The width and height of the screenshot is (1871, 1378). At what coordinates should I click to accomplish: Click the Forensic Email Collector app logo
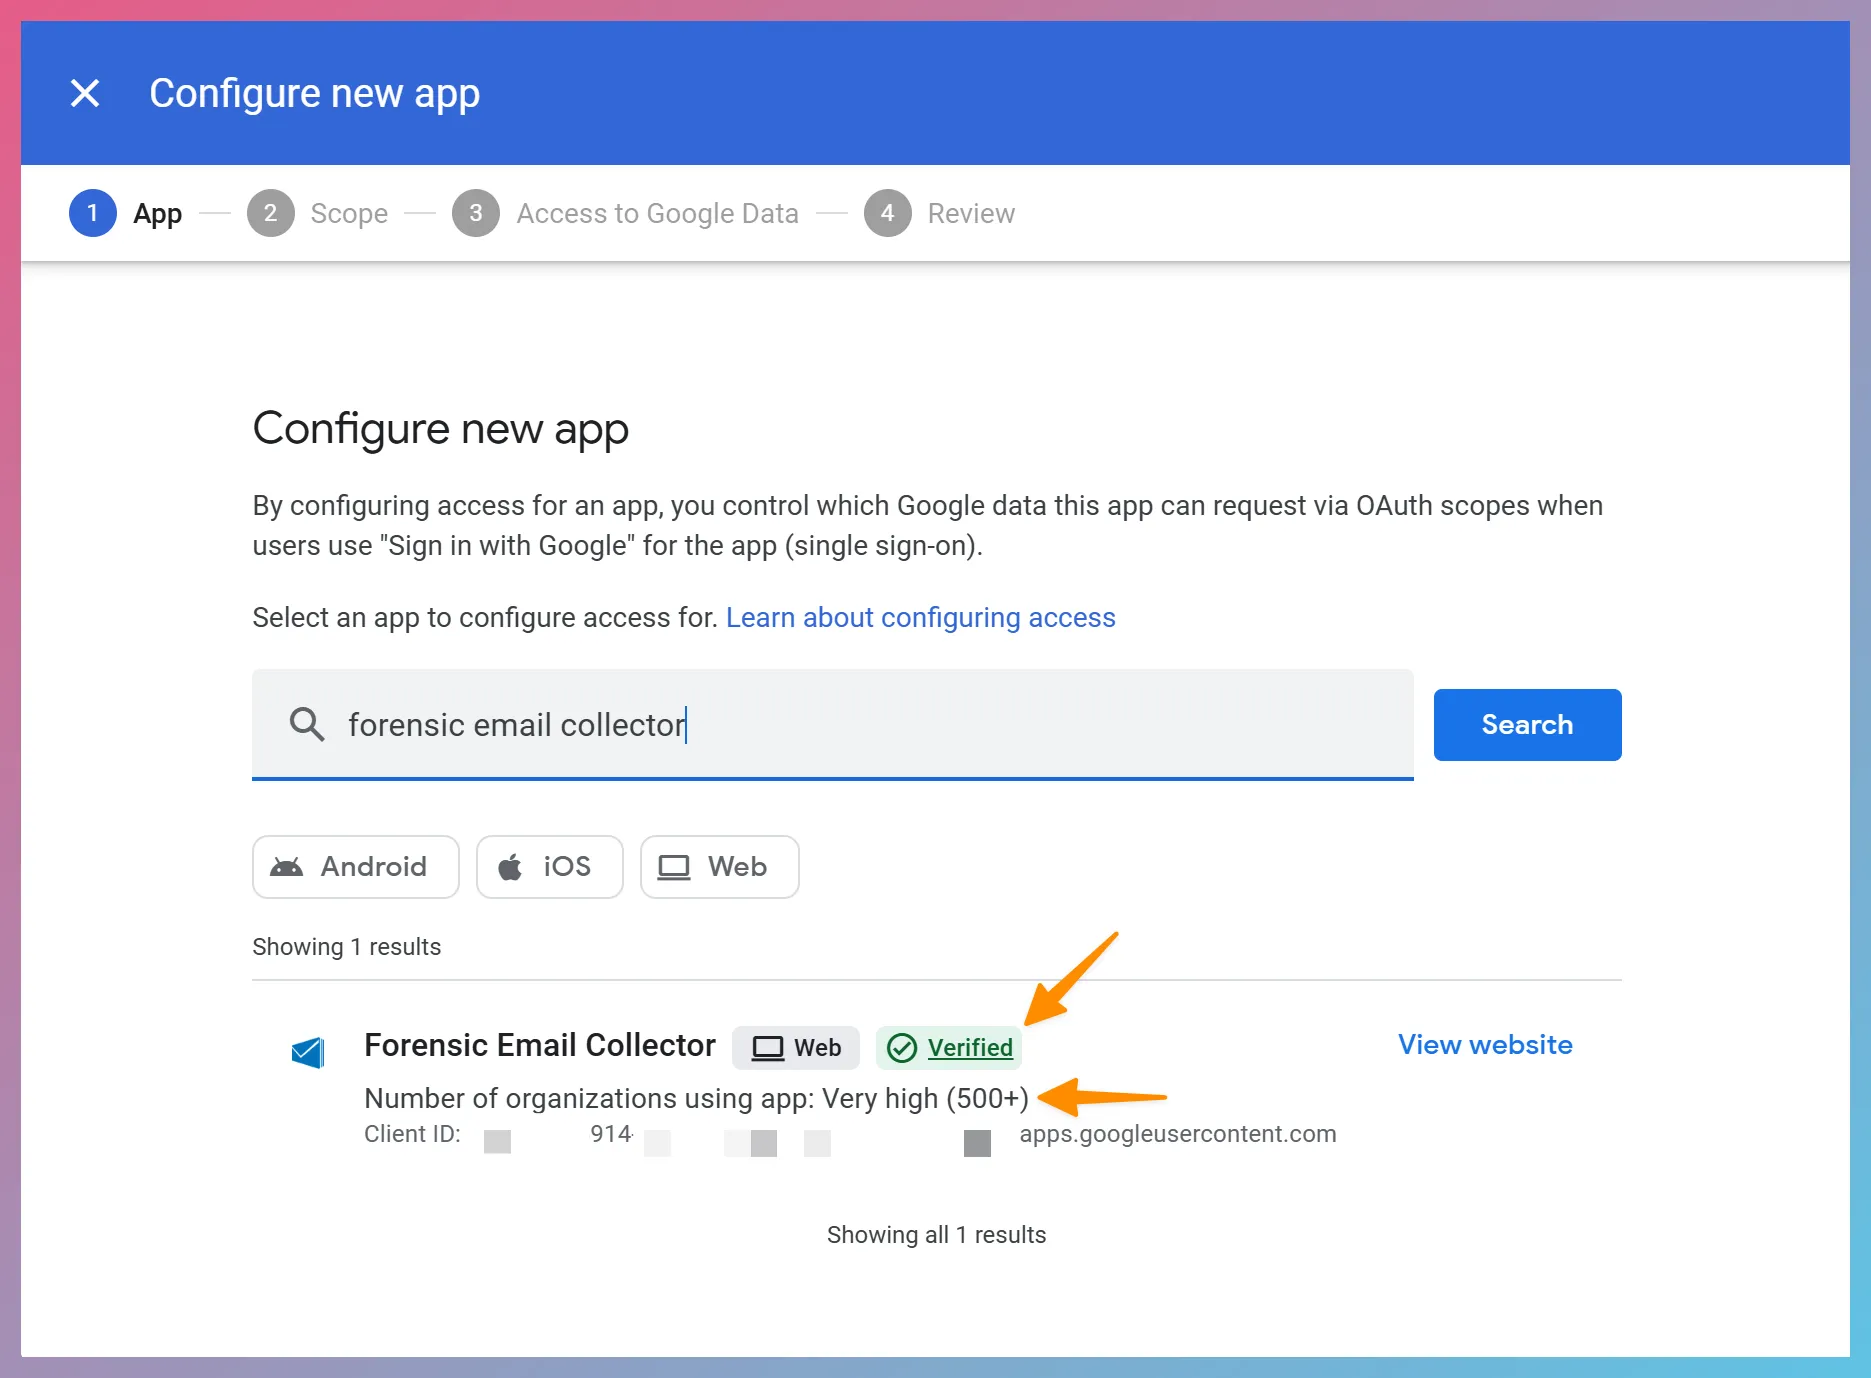click(x=308, y=1051)
